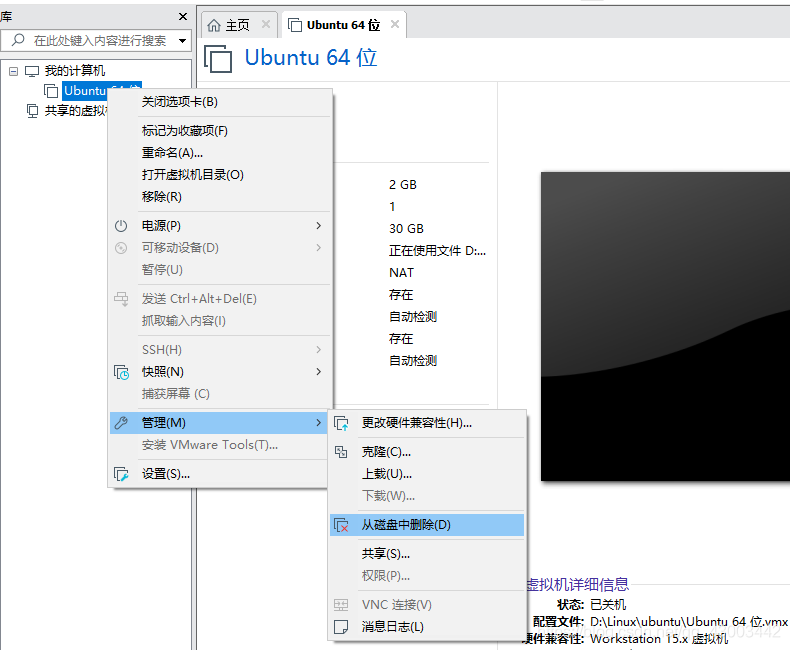Viewport: 790px width, 650px height.
Task: Select 上载(U)... in manage submenu
Action: point(427,474)
